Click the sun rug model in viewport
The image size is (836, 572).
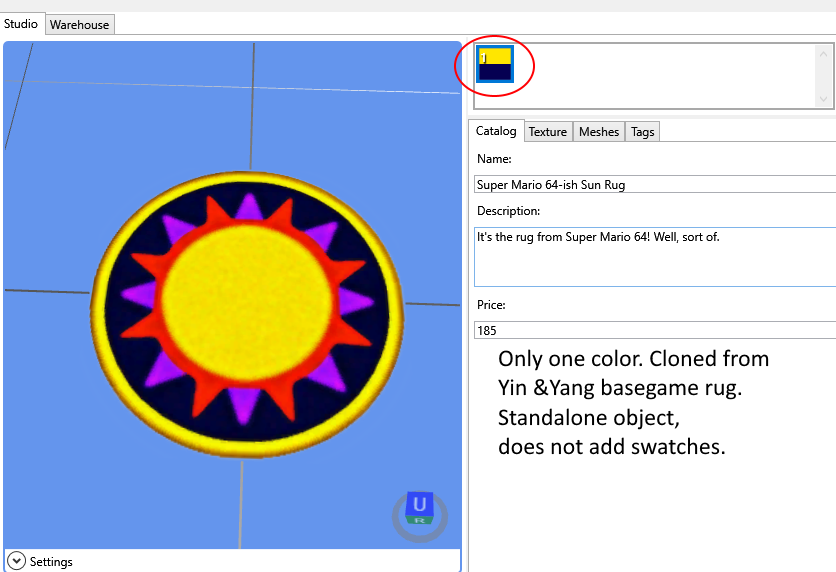click(x=248, y=308)
